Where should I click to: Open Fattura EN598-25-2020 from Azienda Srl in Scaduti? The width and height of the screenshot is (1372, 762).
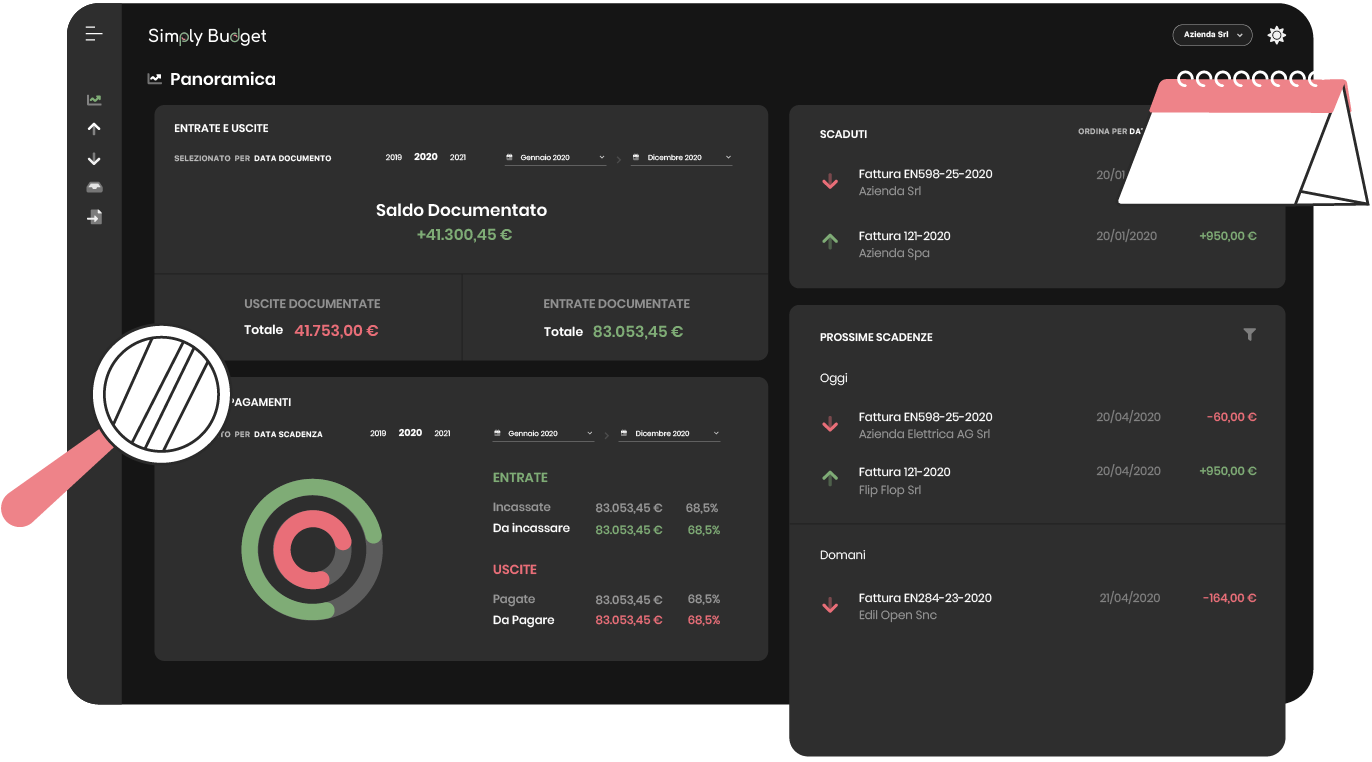(925, 174)
